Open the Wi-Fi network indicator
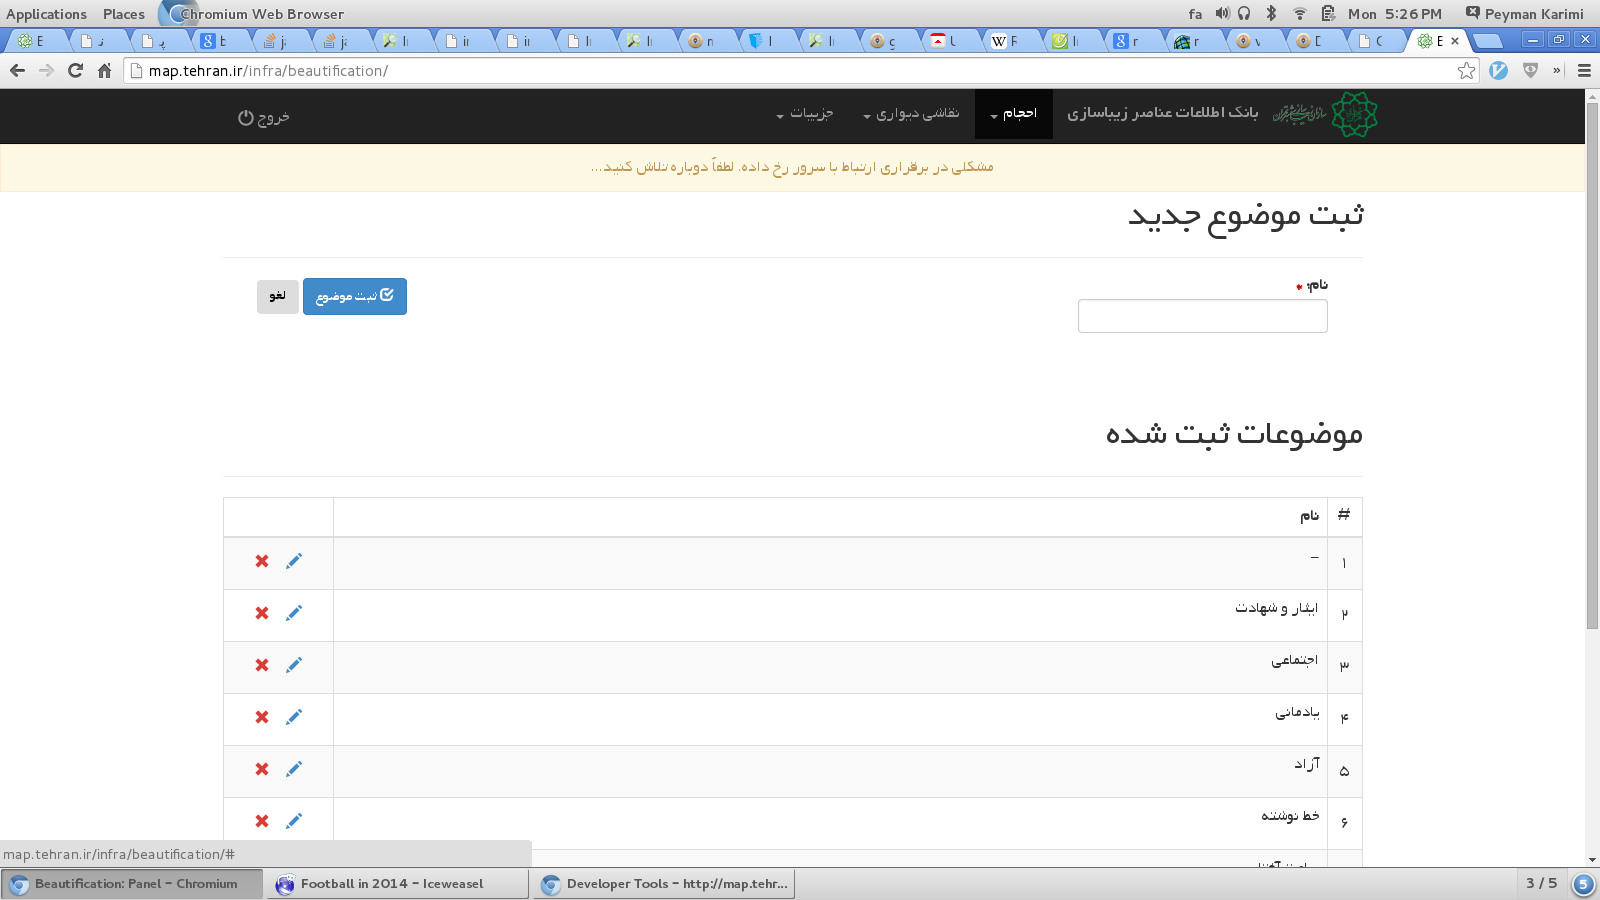 1299,13
